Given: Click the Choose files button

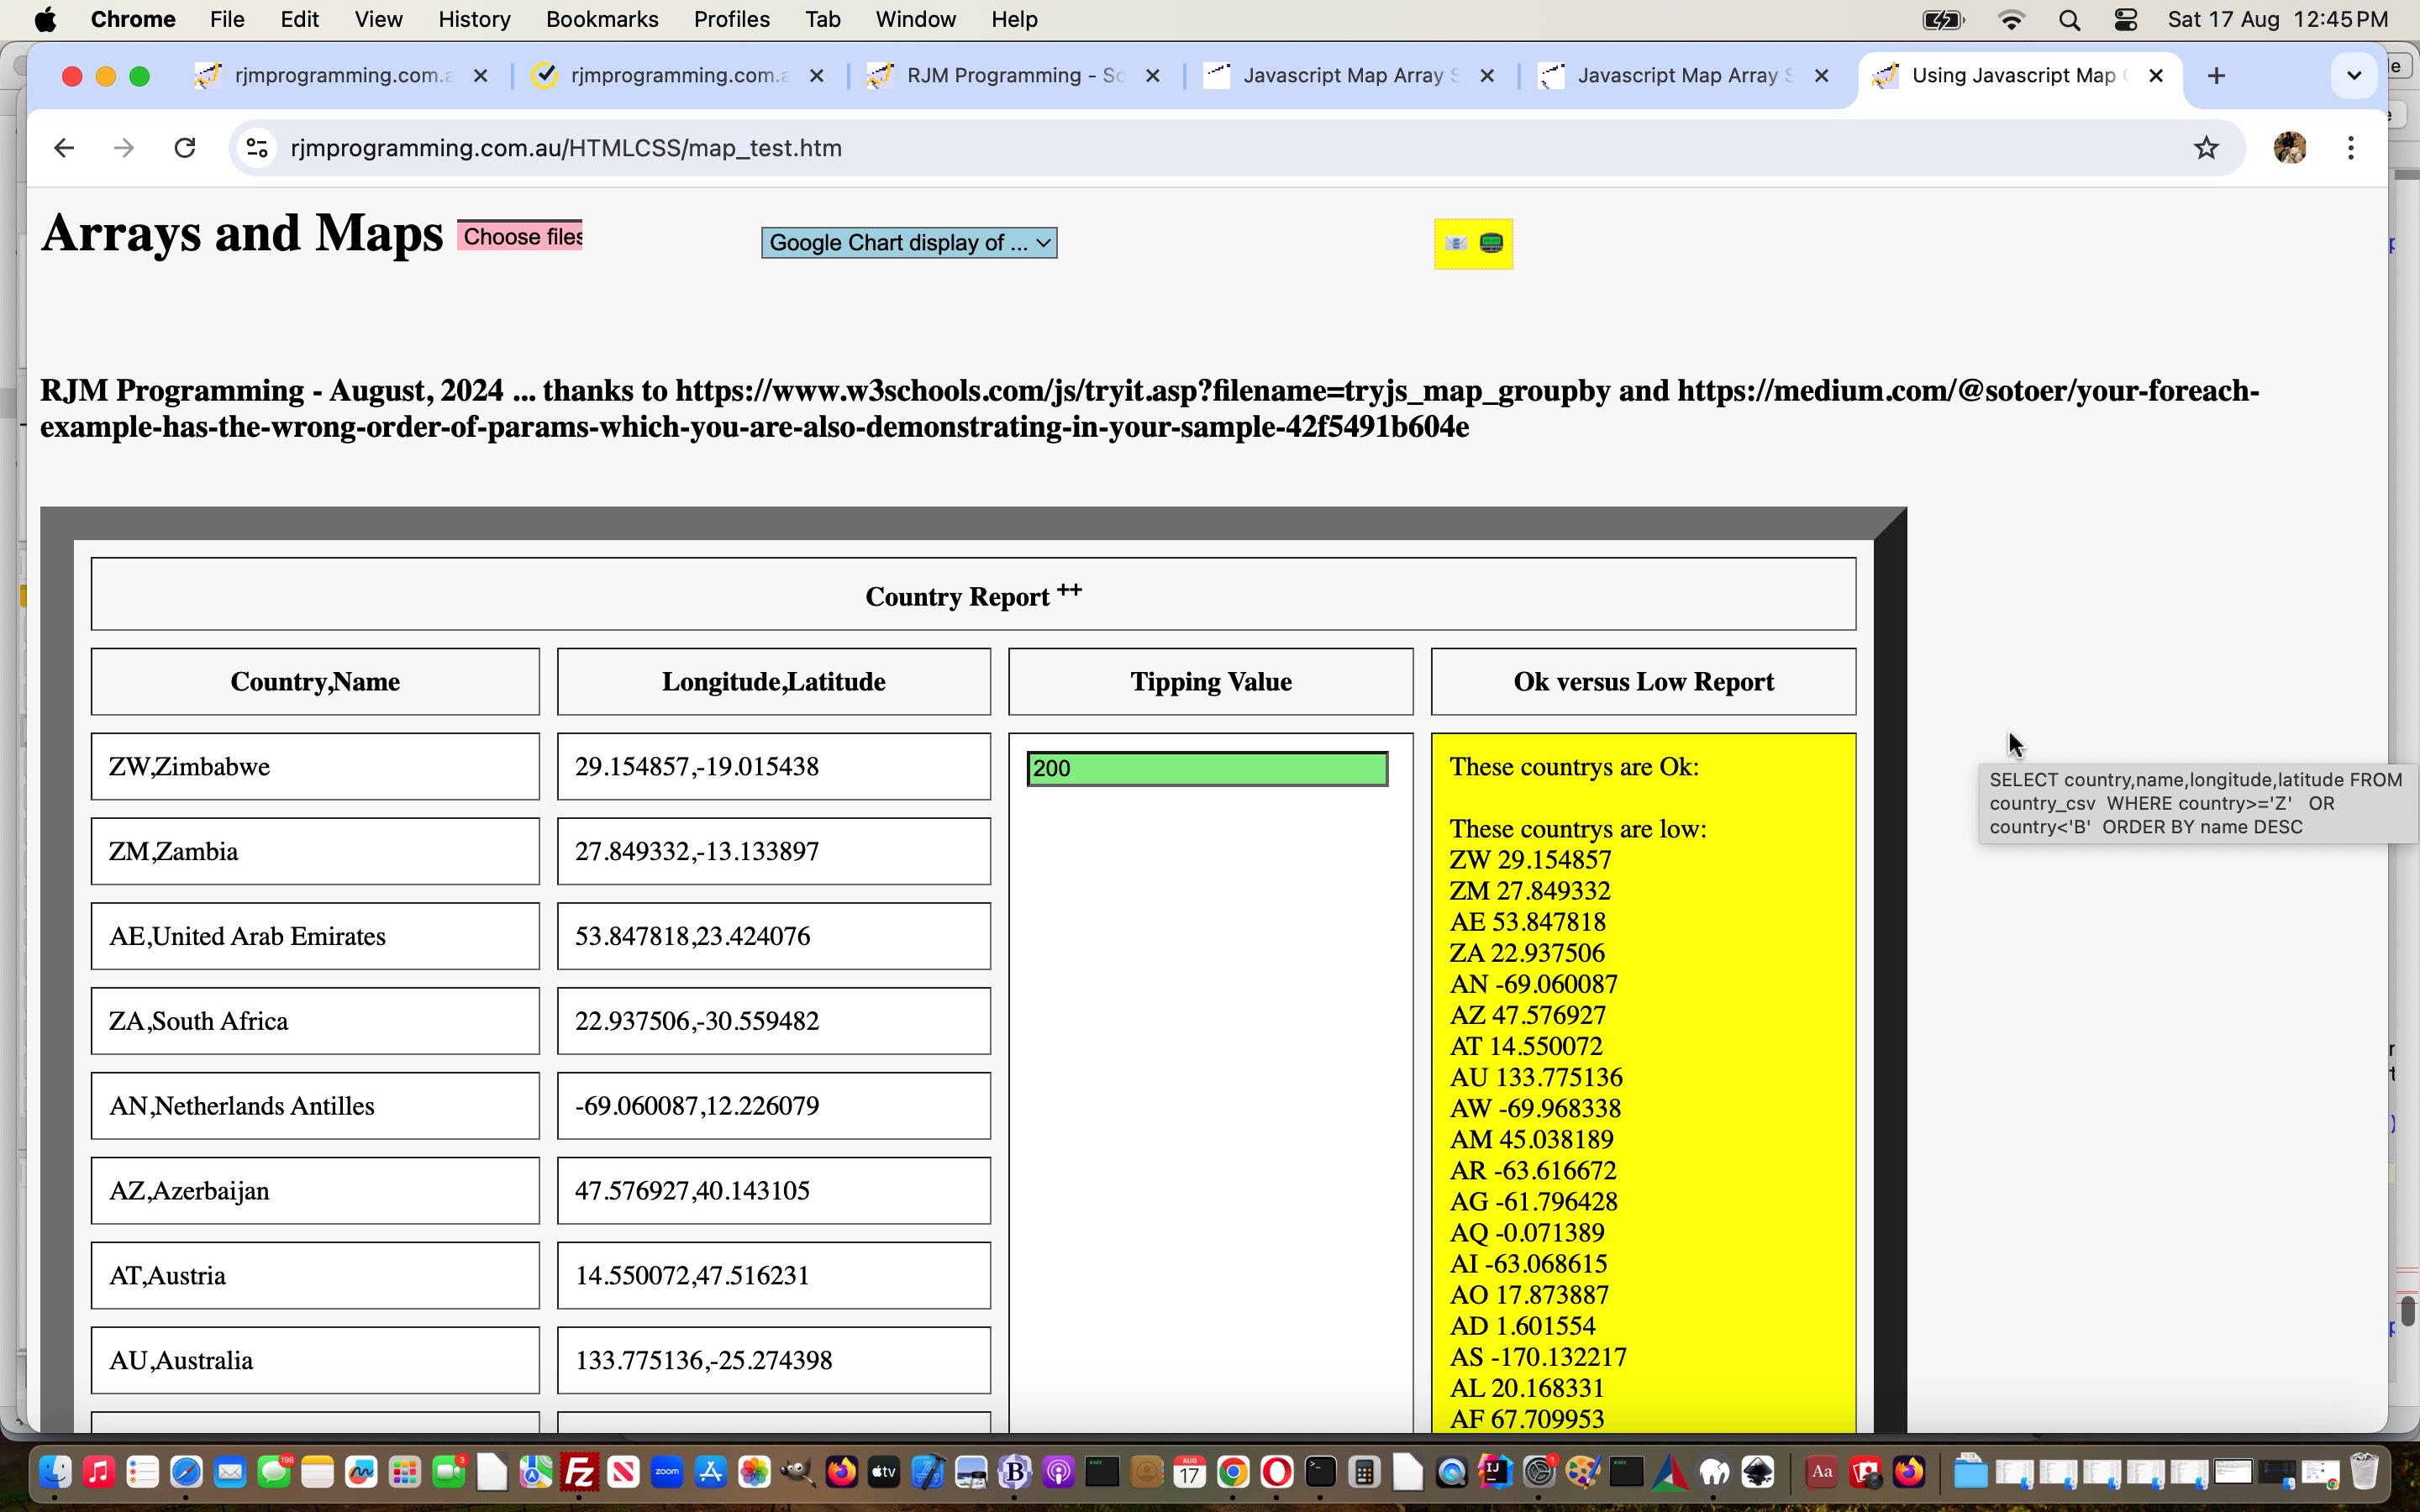Looking at the screenshot, I should [x=523, y=235].
